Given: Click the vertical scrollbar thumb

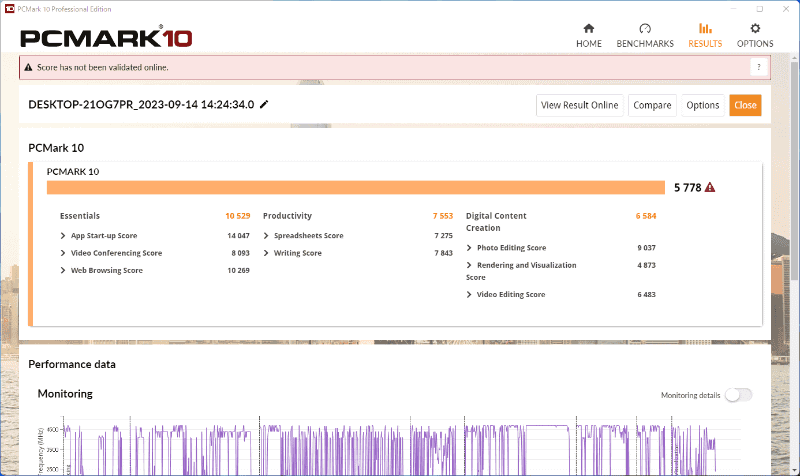Looking at the screenshot, I should [794, 171].
